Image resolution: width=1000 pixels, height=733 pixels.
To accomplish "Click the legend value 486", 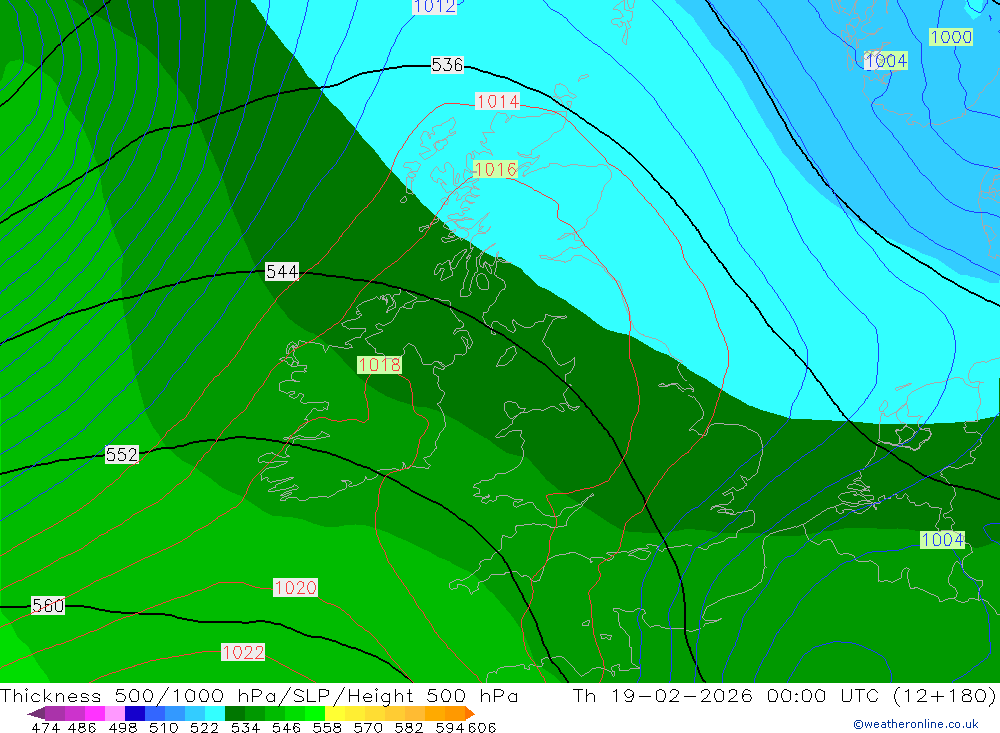I will pyautogui.click(x=82, y=727).
